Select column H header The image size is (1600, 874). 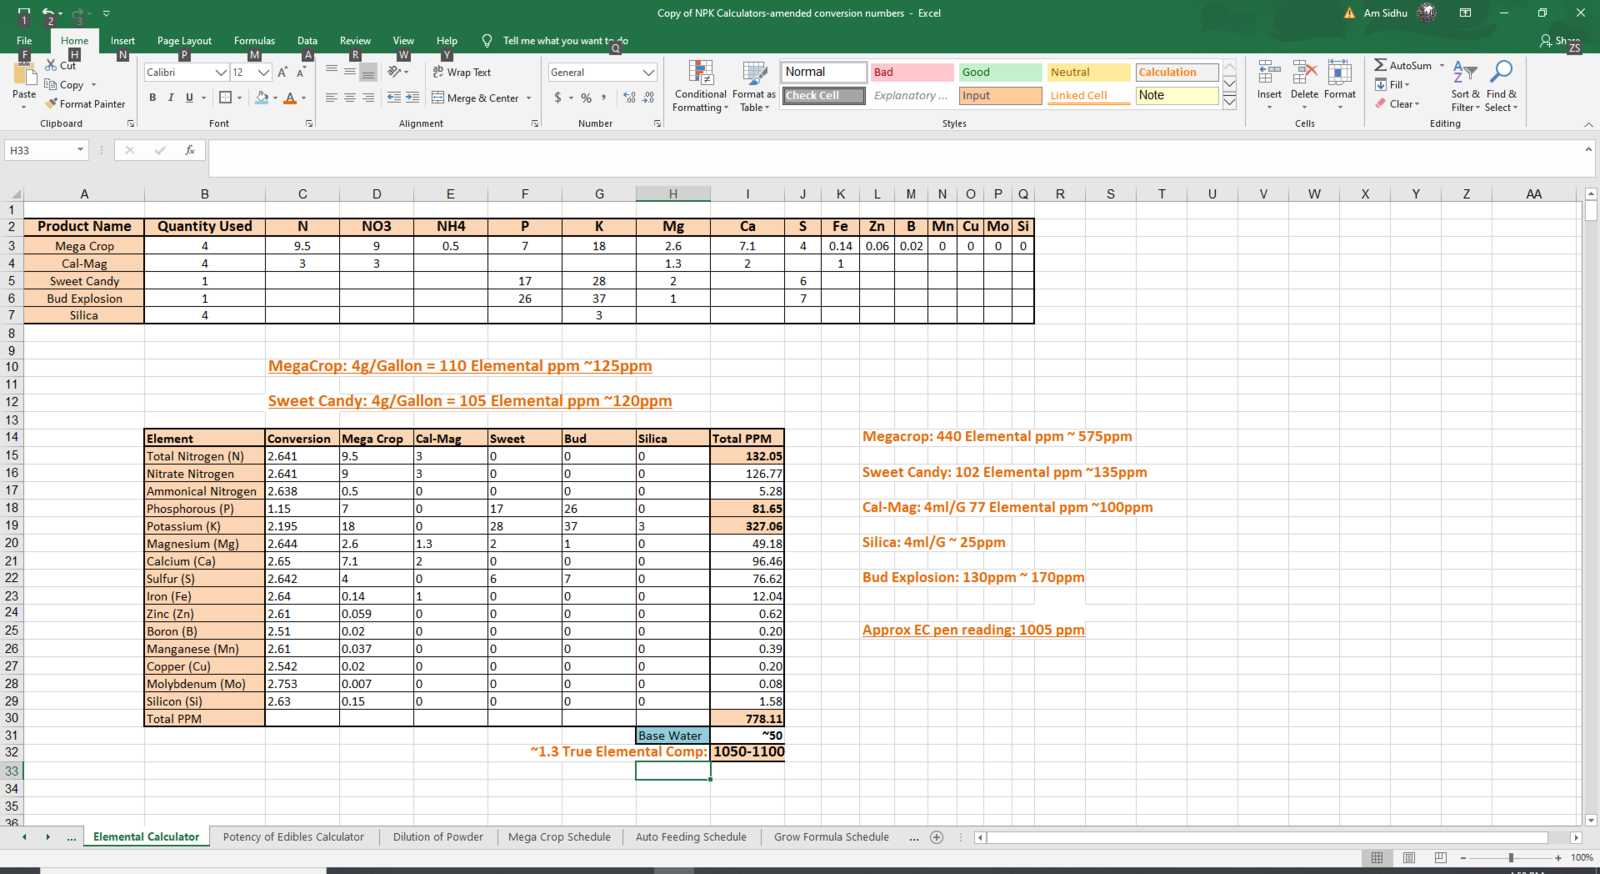click(673, 194)
